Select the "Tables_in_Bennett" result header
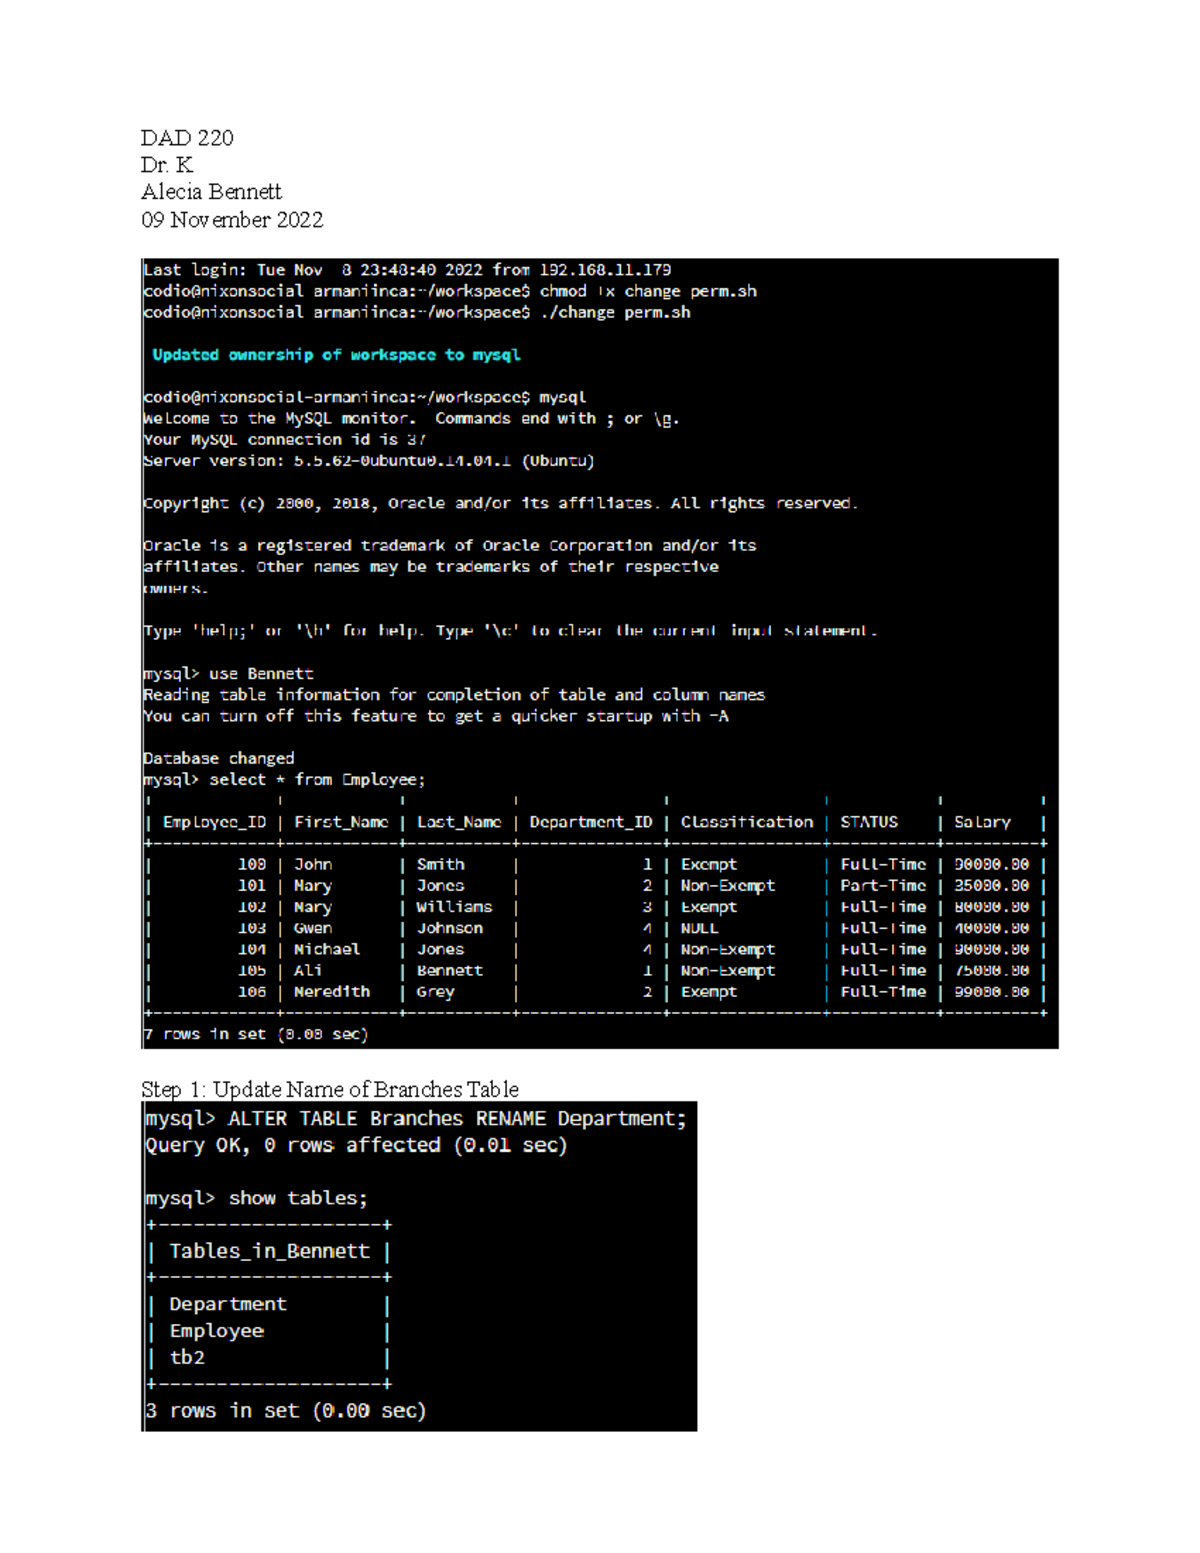The image size is (1200, 1553). click(269, 1251)
